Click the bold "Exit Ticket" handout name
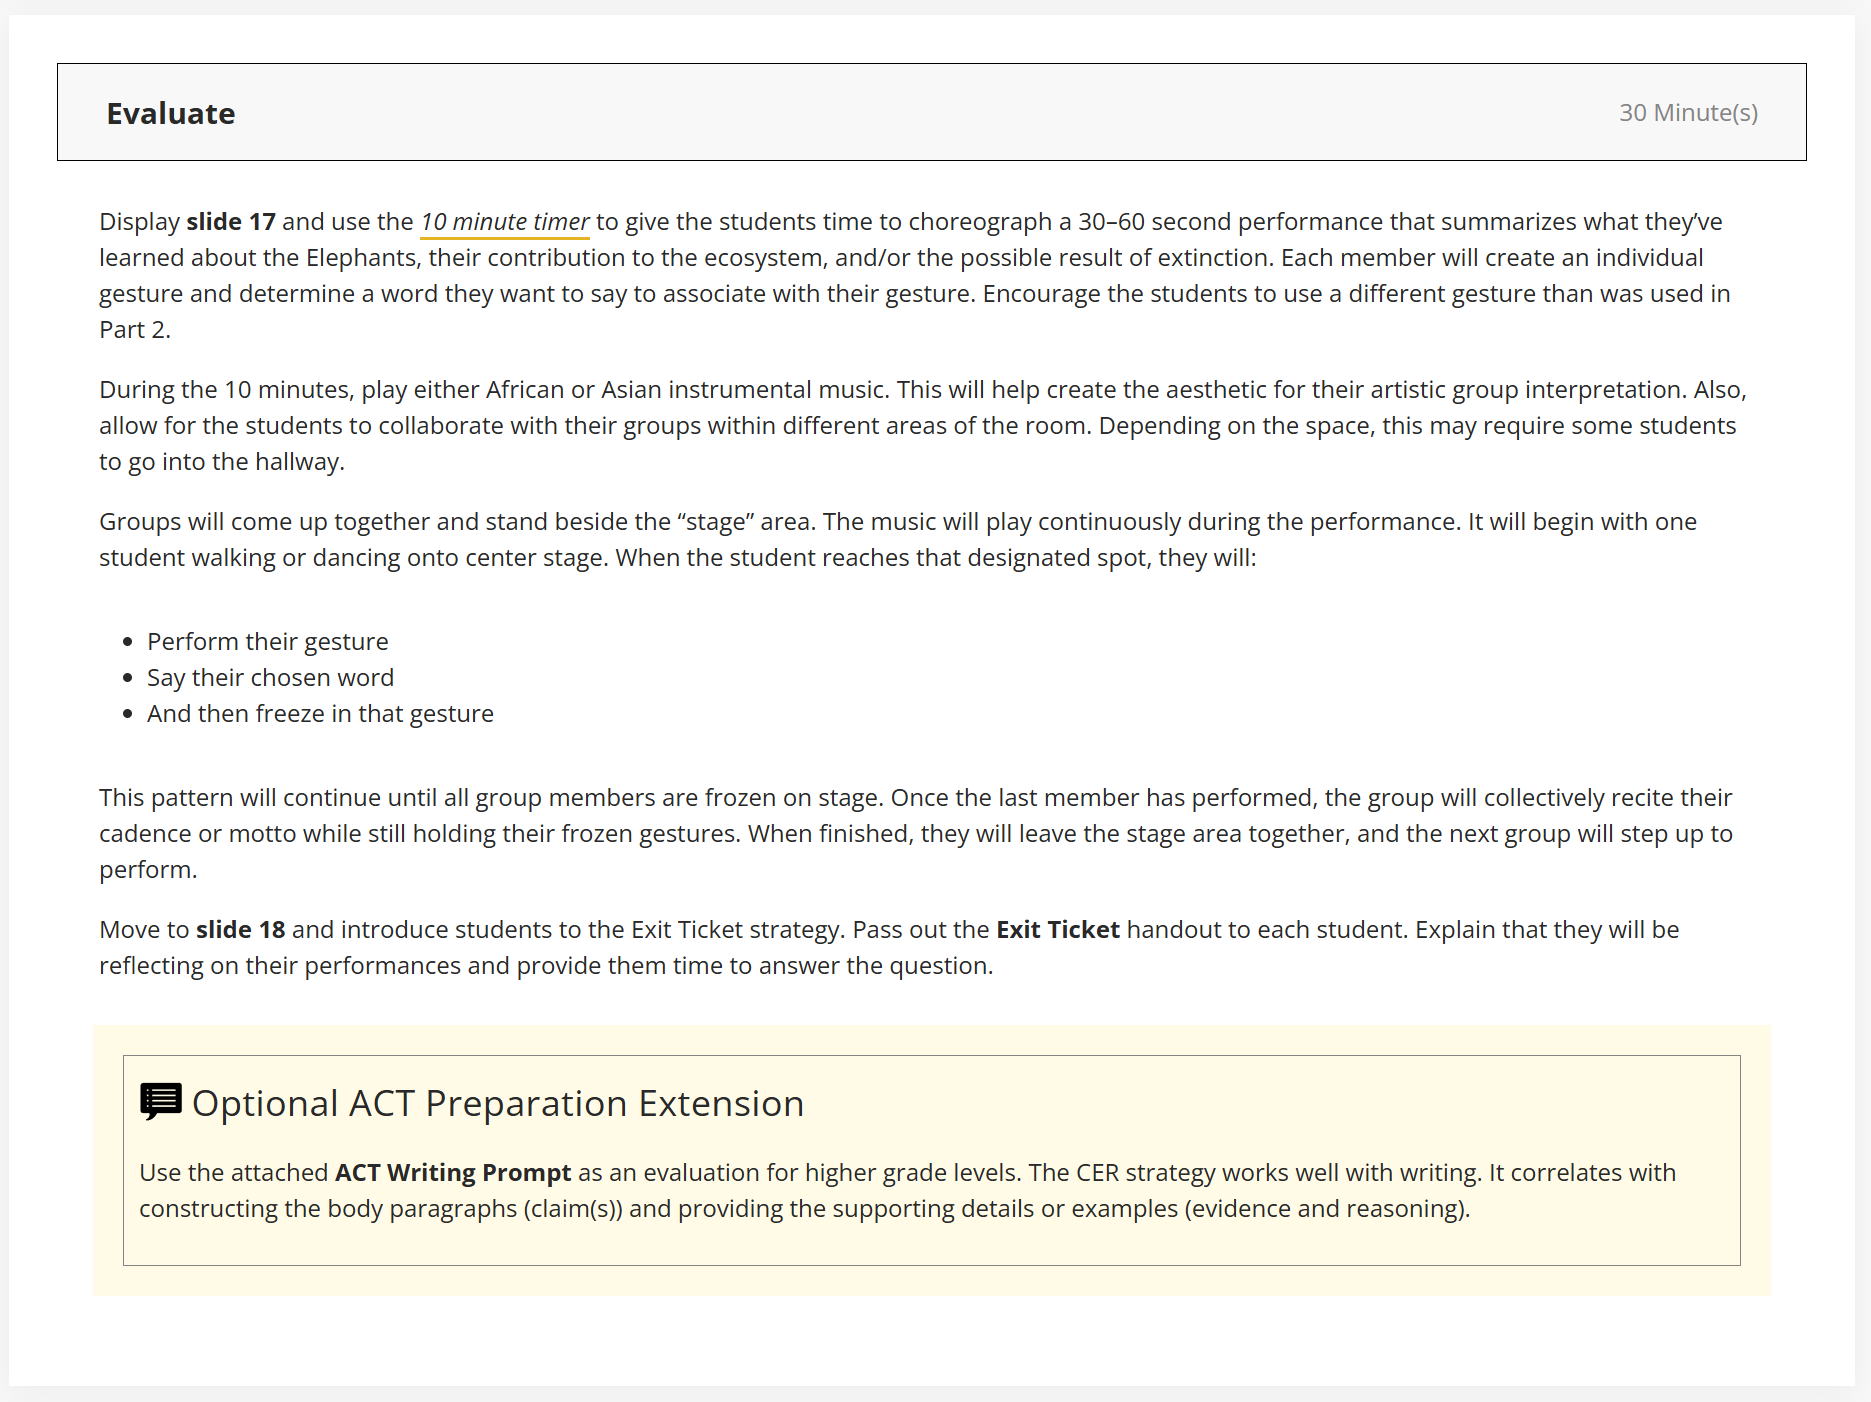The image size is (1871, 1402). 1057,930
